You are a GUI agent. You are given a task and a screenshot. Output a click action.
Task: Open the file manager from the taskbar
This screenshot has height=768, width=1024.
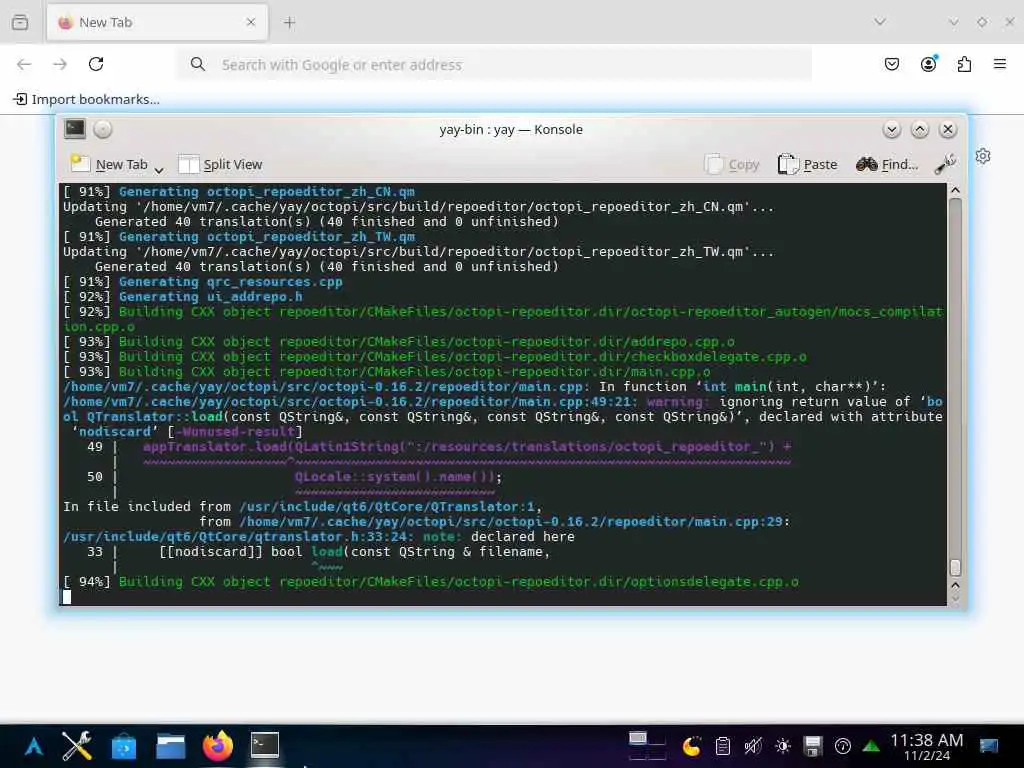click(x=170, y=746)
